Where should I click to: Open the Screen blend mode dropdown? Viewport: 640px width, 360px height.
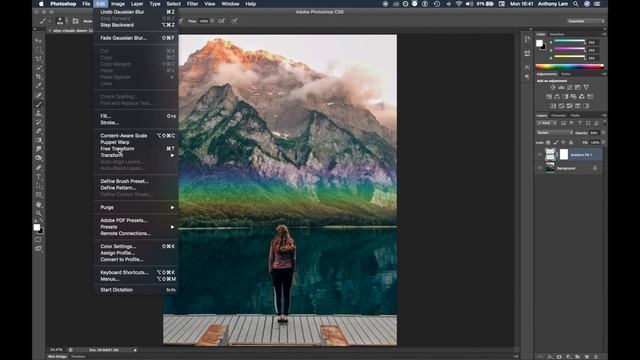pyautogui.click(x=554, y=133)
